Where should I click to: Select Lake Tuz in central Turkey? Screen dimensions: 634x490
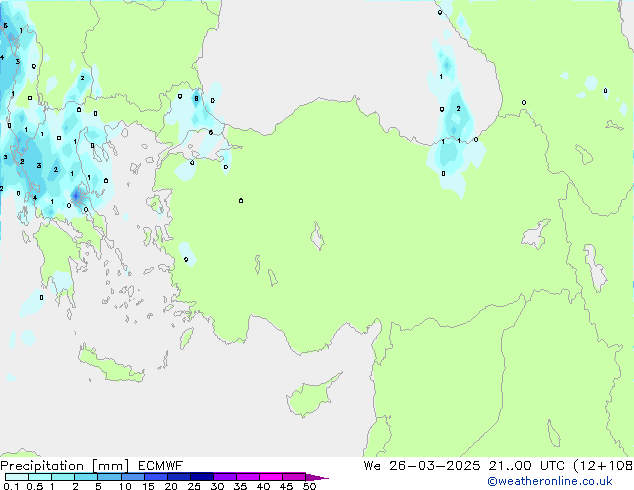click(x=317, y=237)
